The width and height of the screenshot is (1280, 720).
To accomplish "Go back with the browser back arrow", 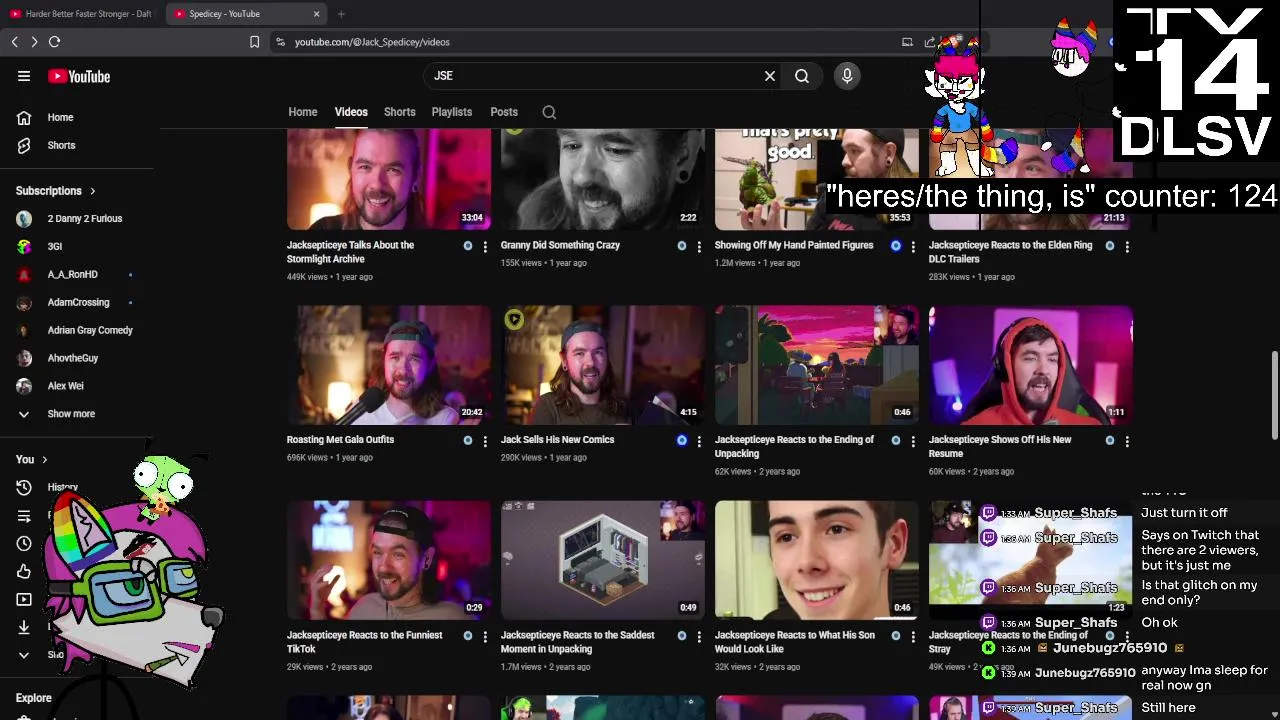I will coord(15,42).
